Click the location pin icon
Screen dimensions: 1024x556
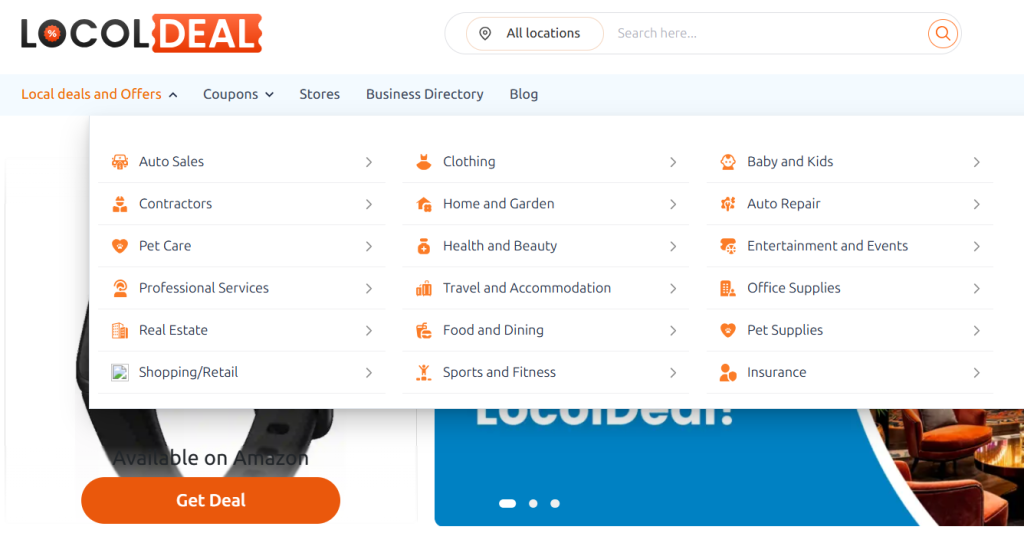pyautogui.click(x=485, y=33)
